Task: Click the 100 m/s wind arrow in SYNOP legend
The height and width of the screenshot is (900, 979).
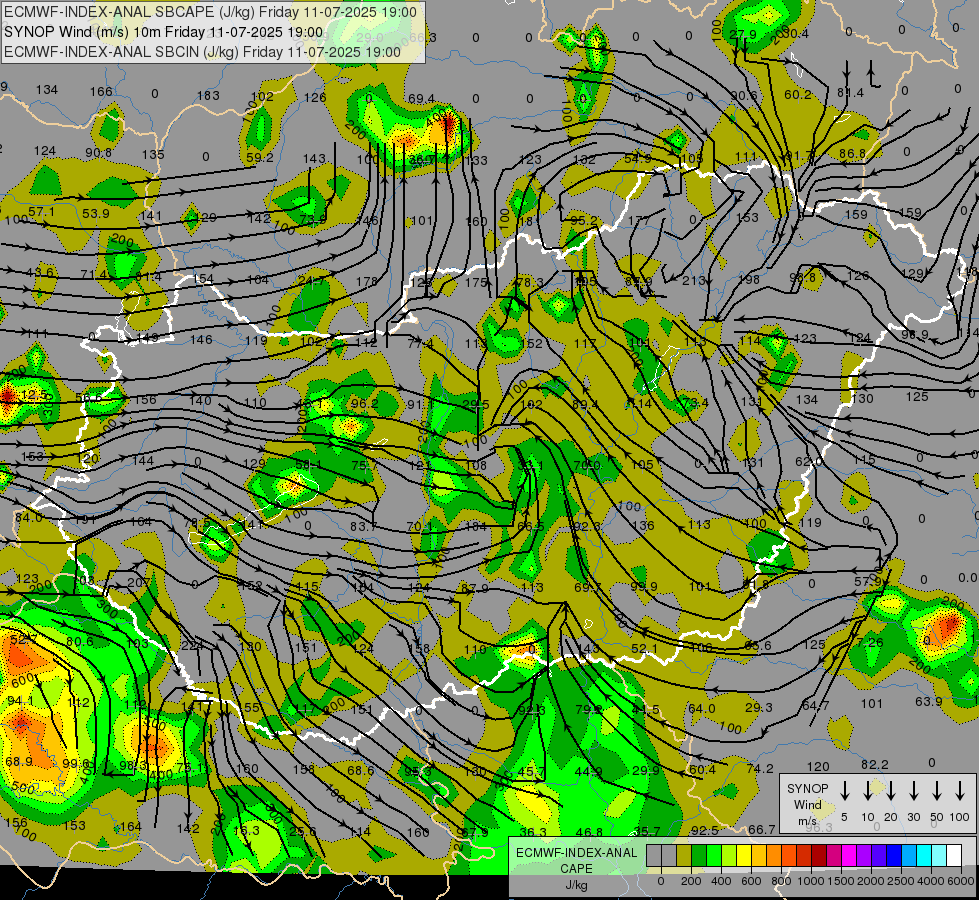Action: [960, 791]
